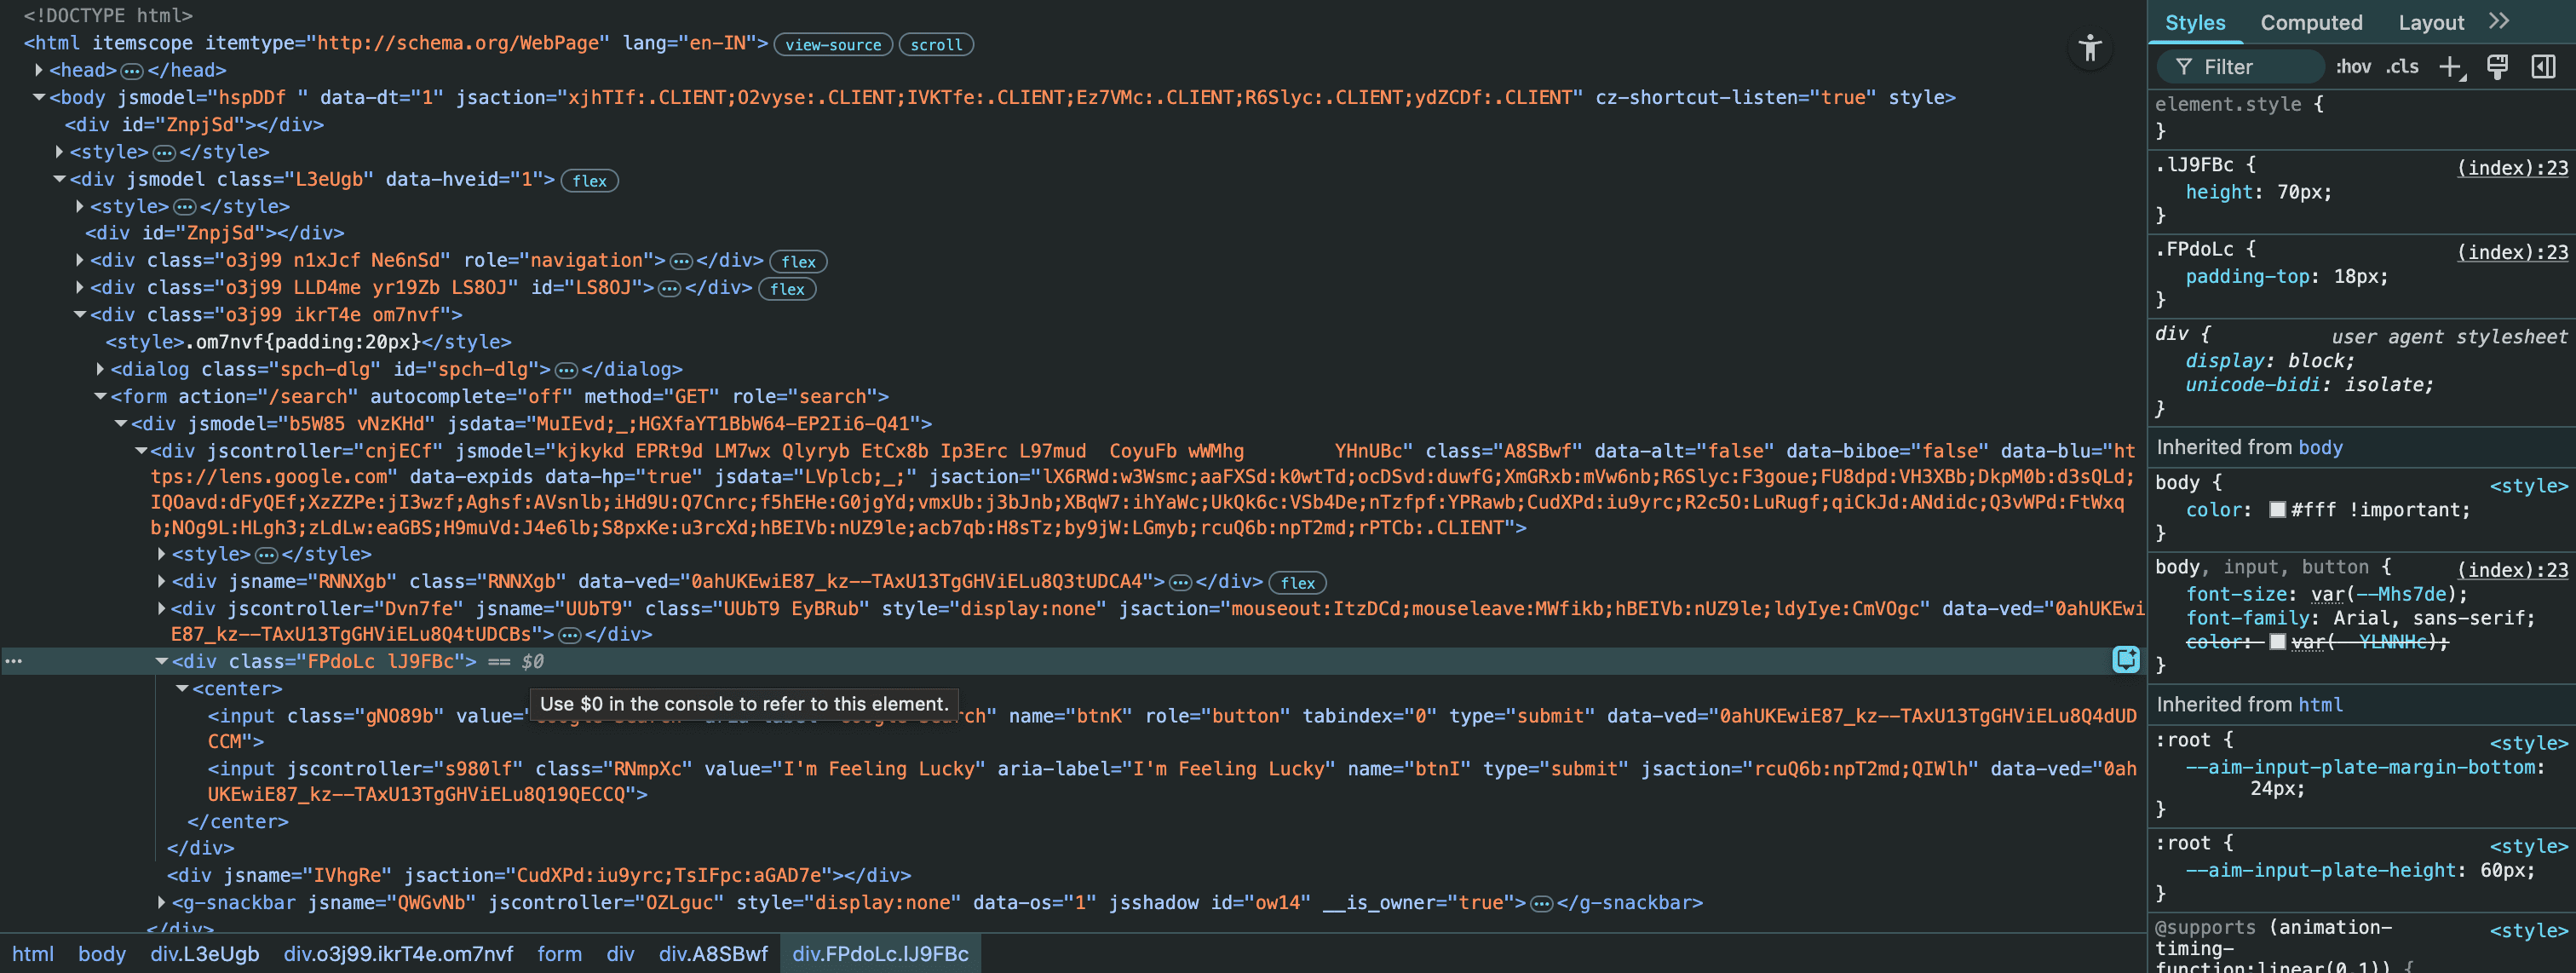Expand the ellipsis in the navigation div row

(x=681, y=261)
